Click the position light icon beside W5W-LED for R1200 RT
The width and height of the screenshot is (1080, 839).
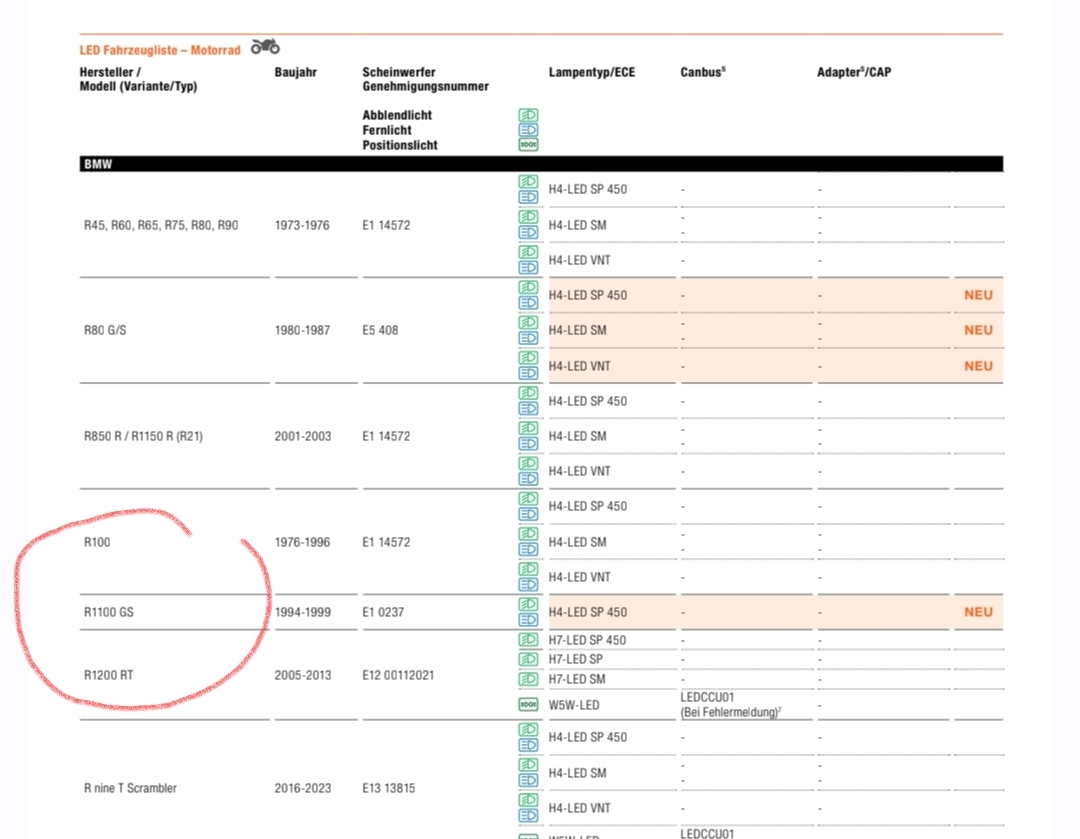(528, 705)
